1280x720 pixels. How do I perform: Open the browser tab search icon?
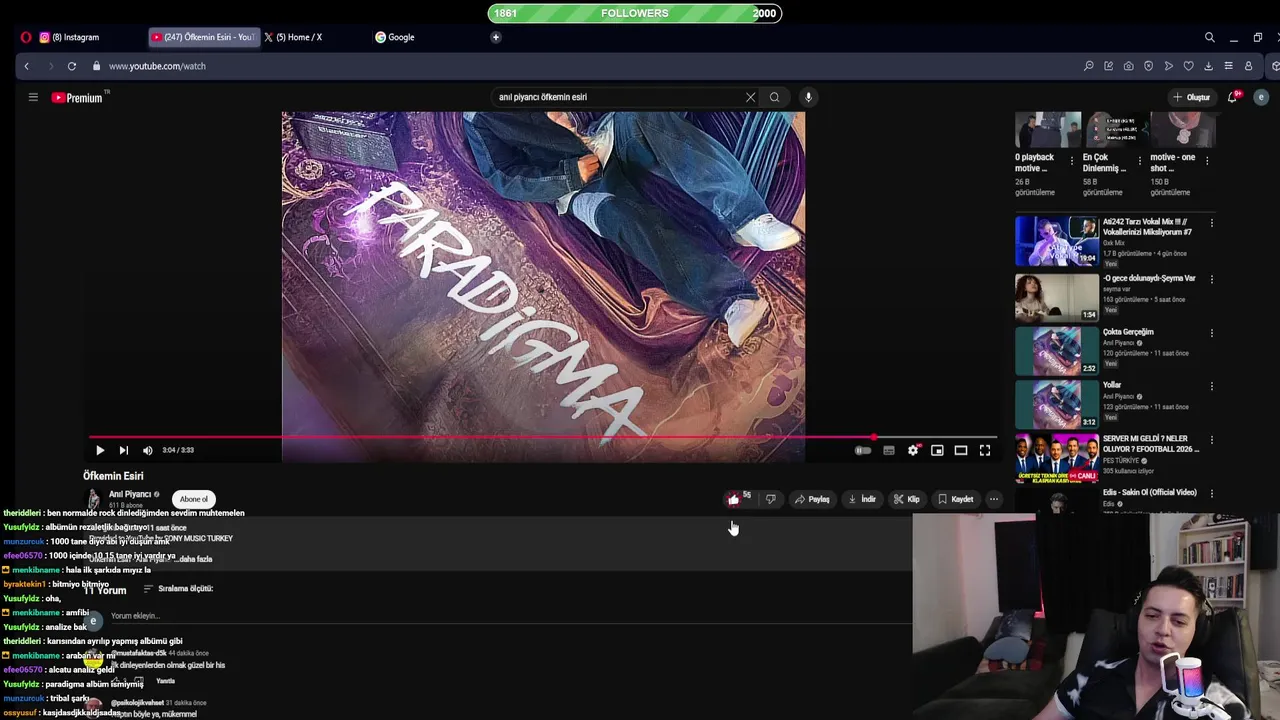(1210, 37)
